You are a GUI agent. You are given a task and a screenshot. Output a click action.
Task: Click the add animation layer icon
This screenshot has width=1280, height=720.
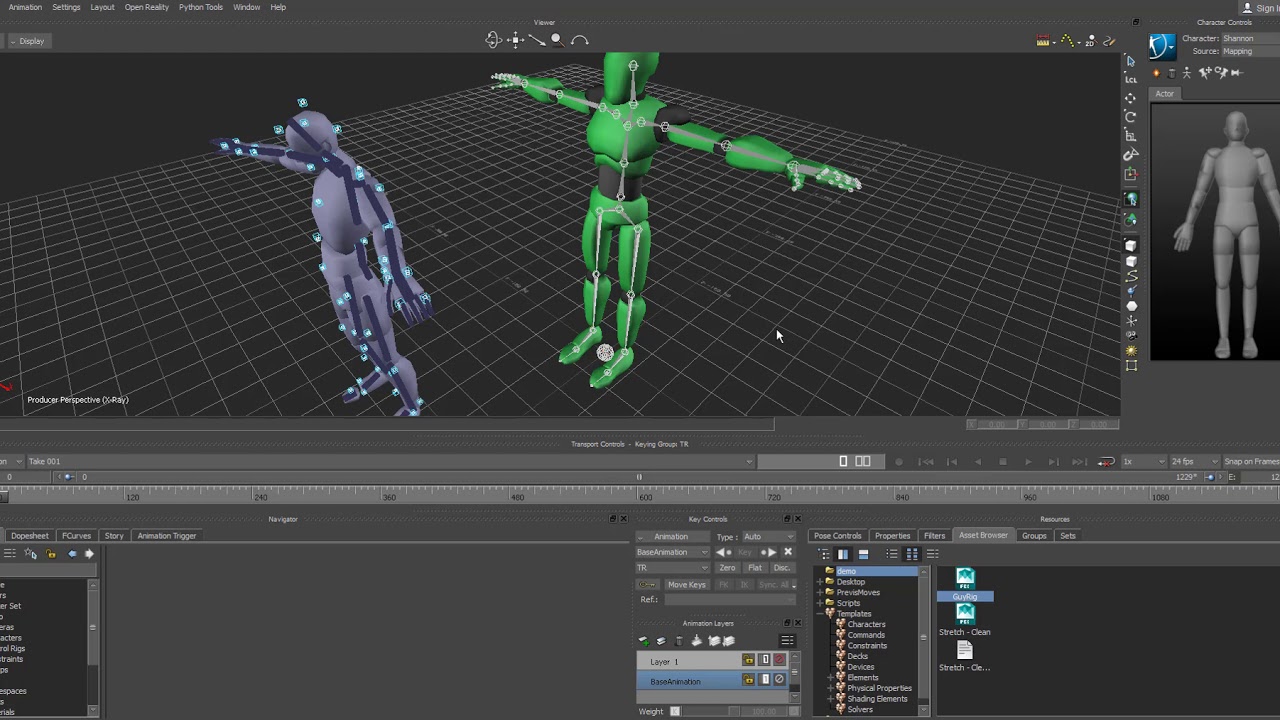point(643,641)
